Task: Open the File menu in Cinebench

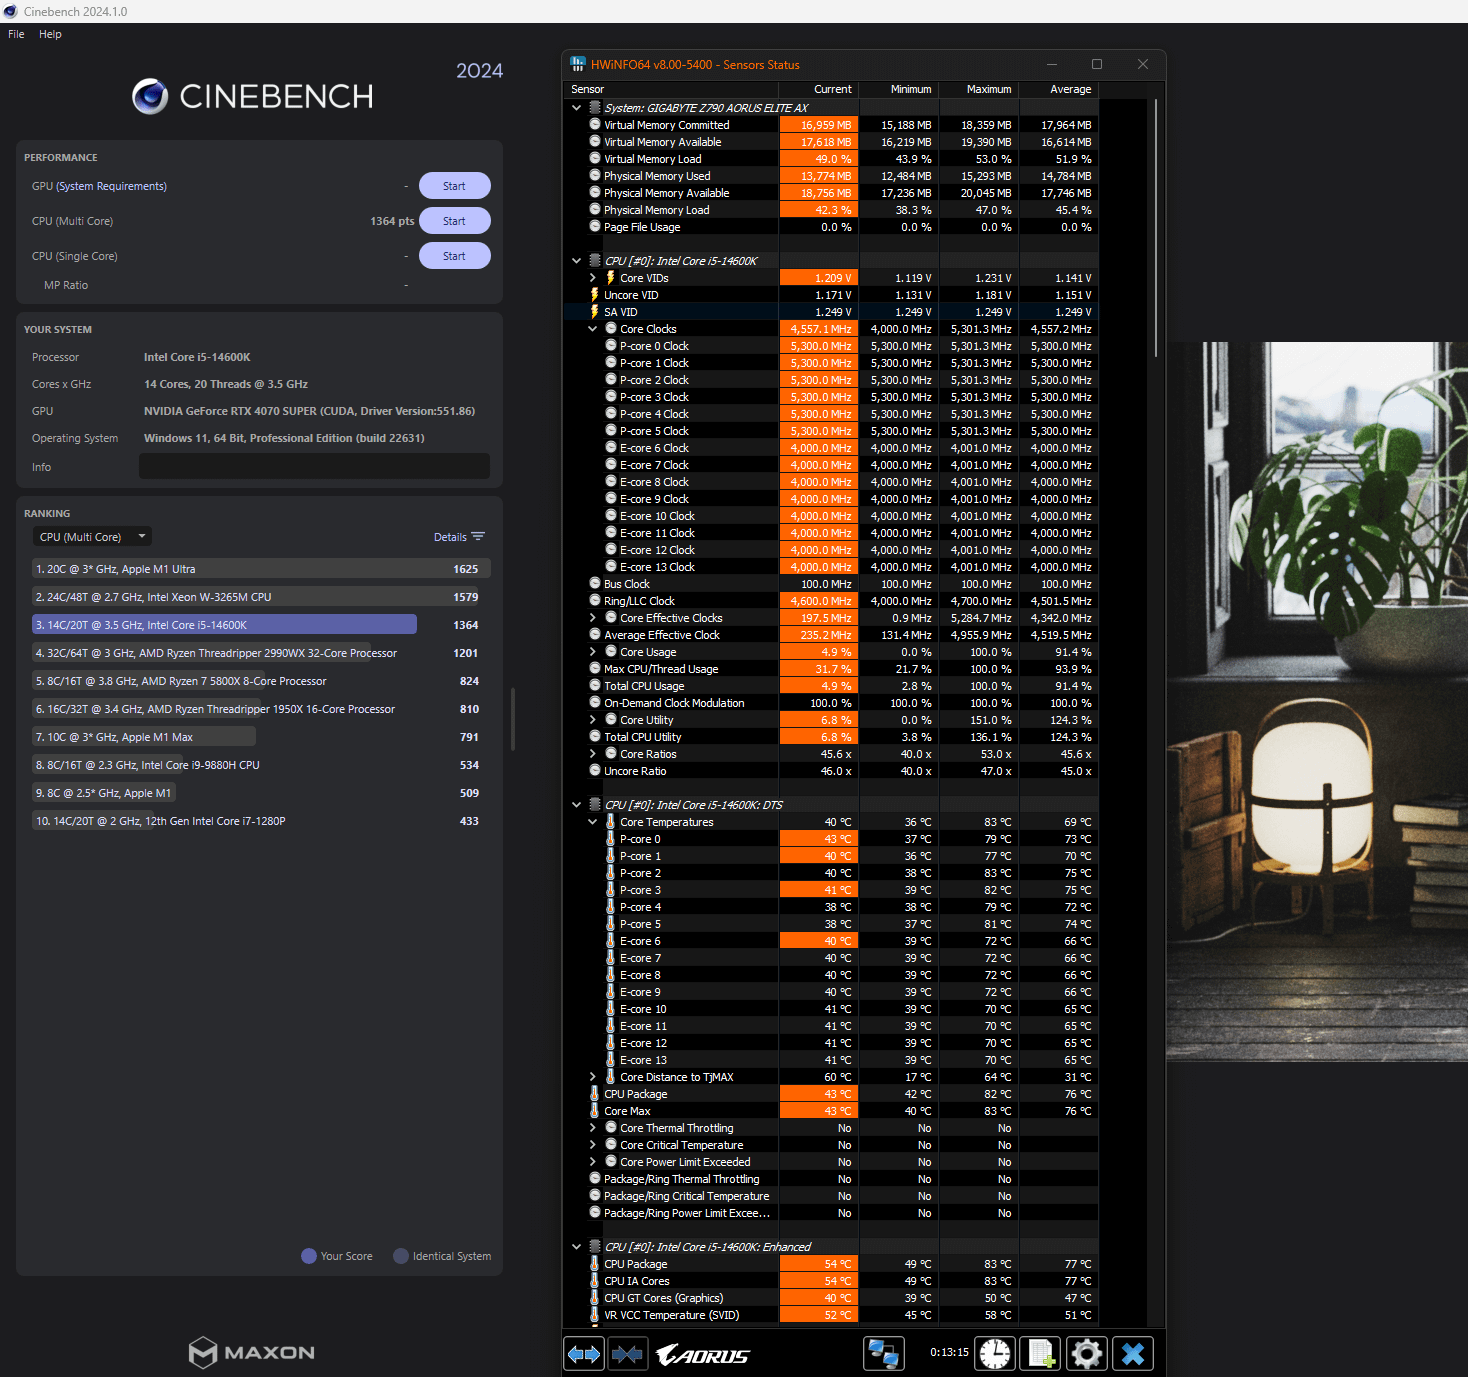Action: pos(16,34)
